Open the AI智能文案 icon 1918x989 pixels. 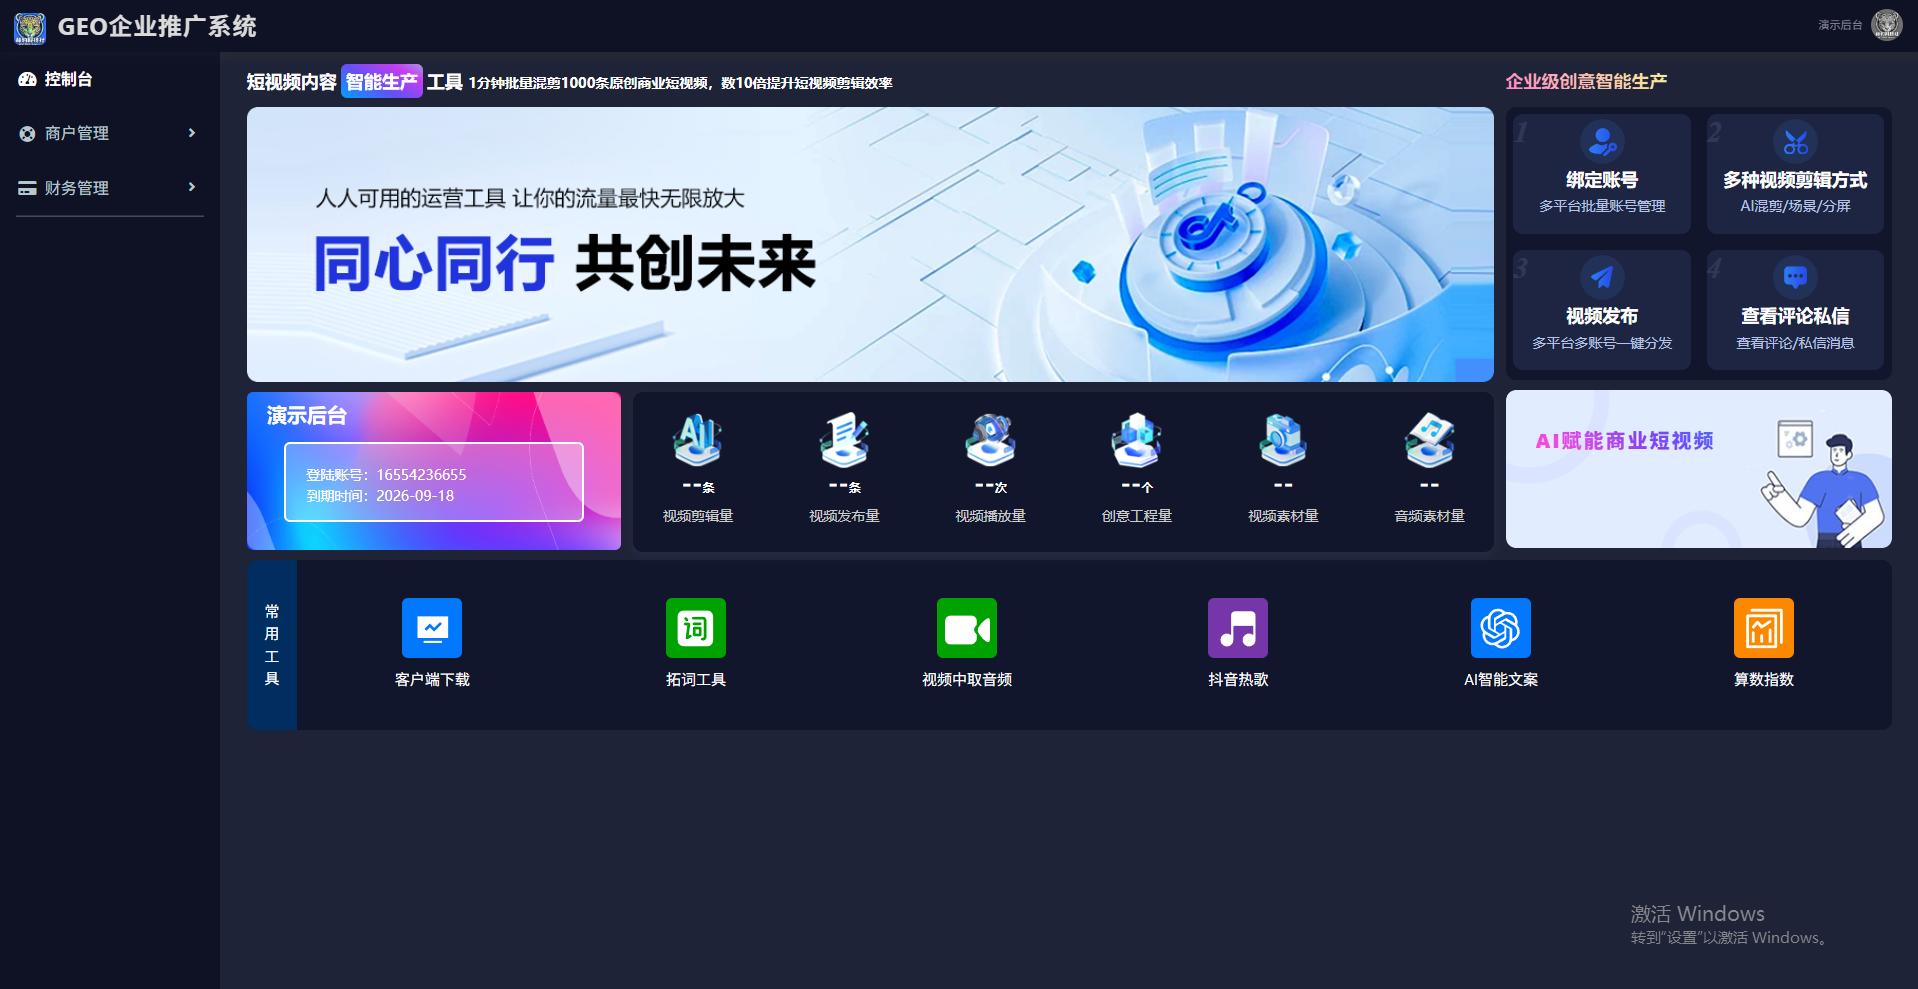pyautogui.click(x=1501, y=628)
